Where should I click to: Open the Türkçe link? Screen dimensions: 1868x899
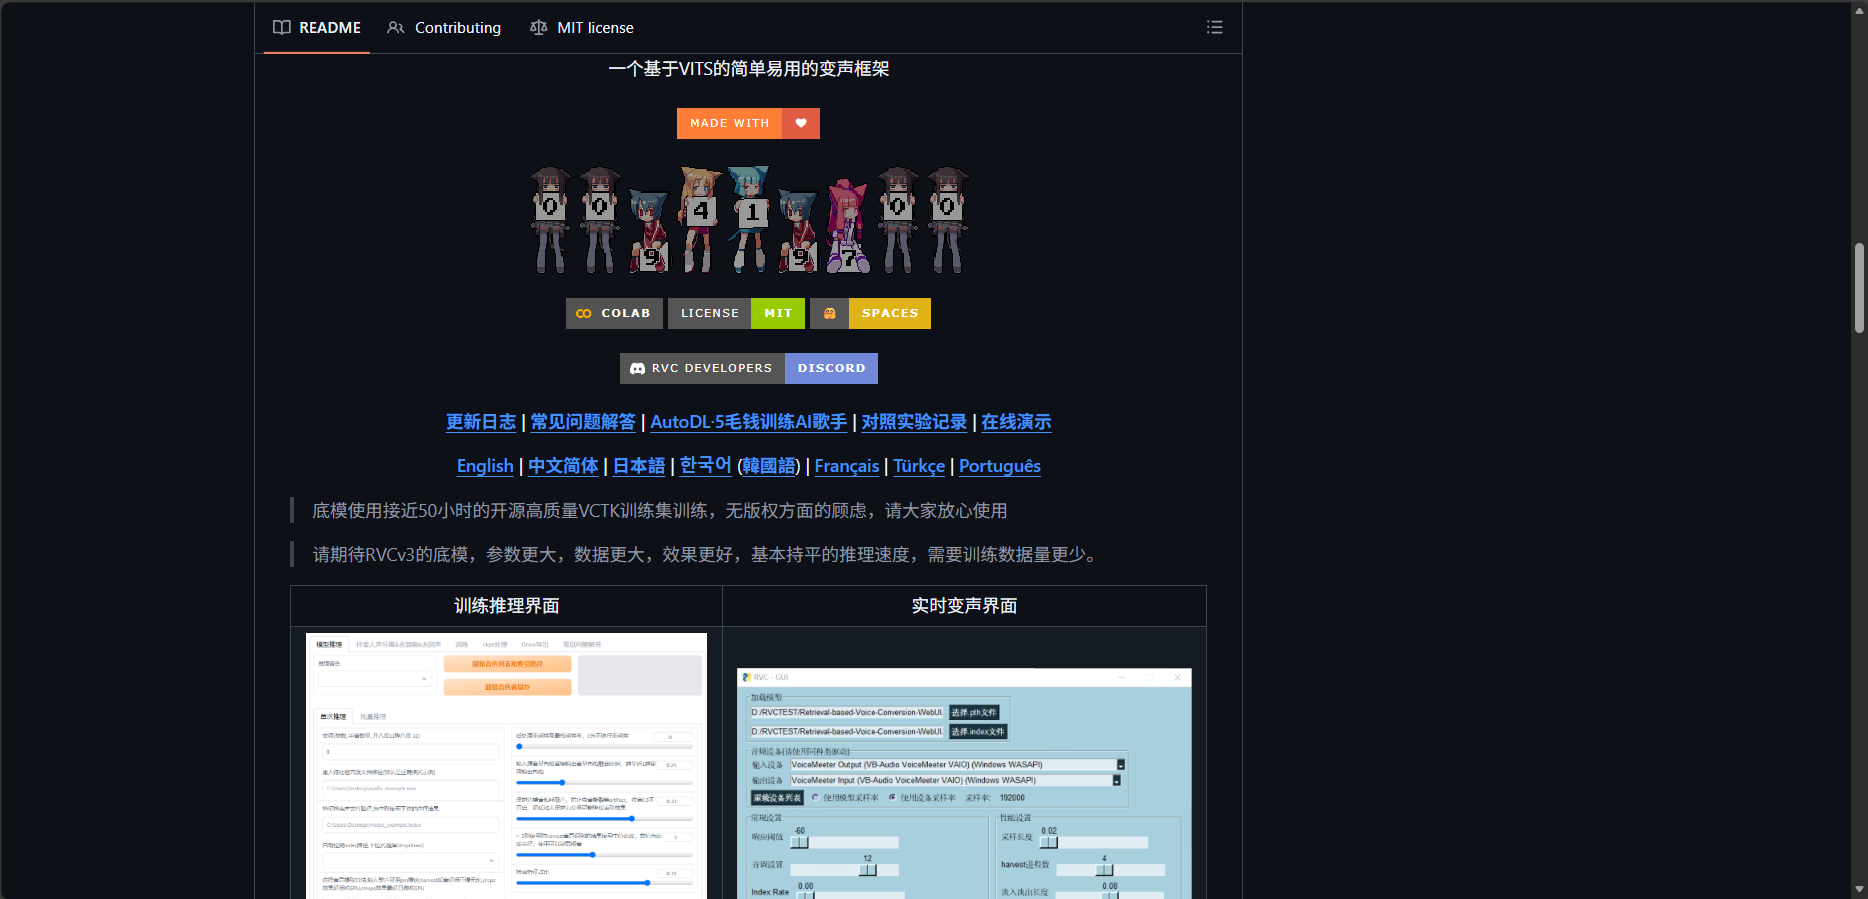919,466
